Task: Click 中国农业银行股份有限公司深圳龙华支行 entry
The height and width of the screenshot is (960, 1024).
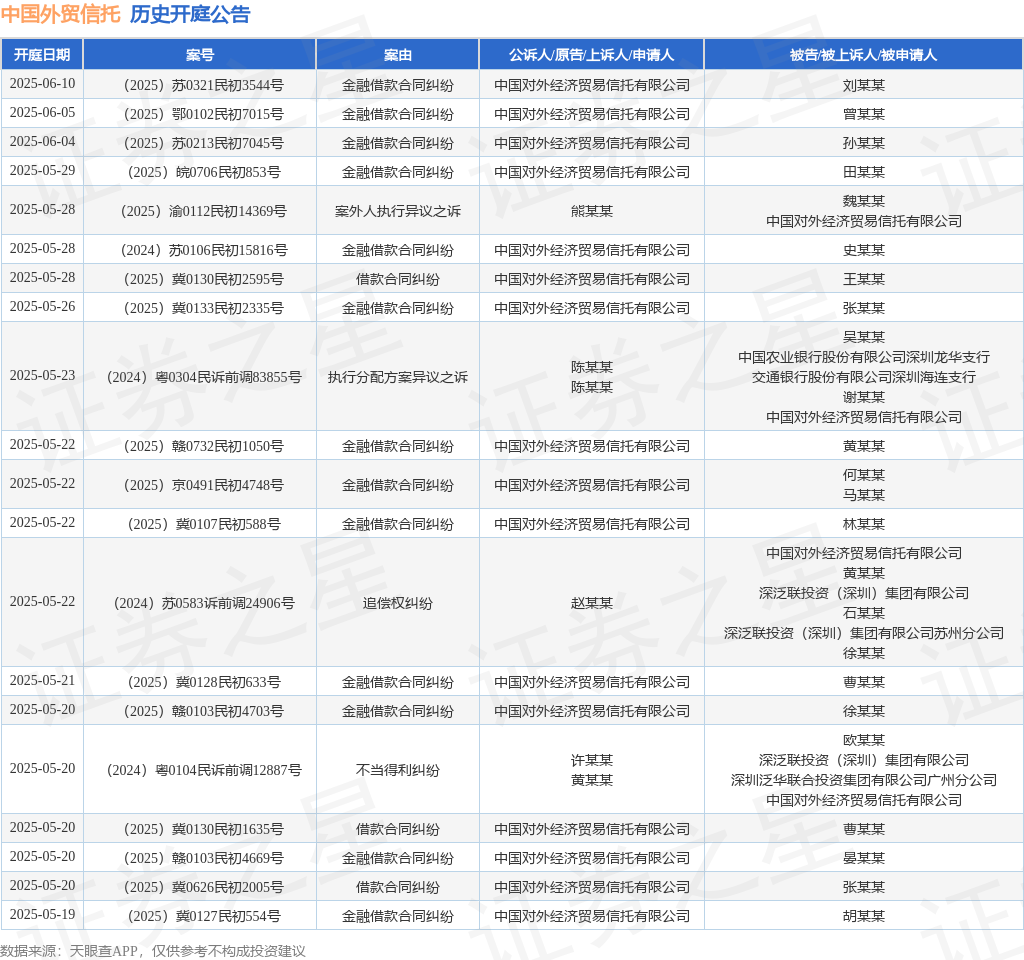Action: pyautogui.click(x=863, y=357)
